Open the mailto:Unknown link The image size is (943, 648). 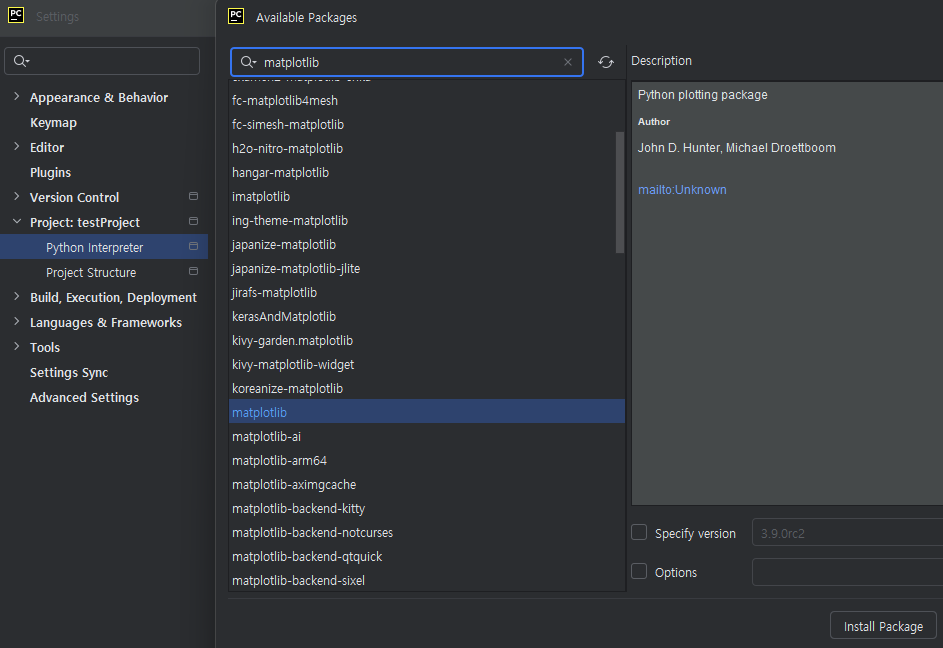click(682, 190)
